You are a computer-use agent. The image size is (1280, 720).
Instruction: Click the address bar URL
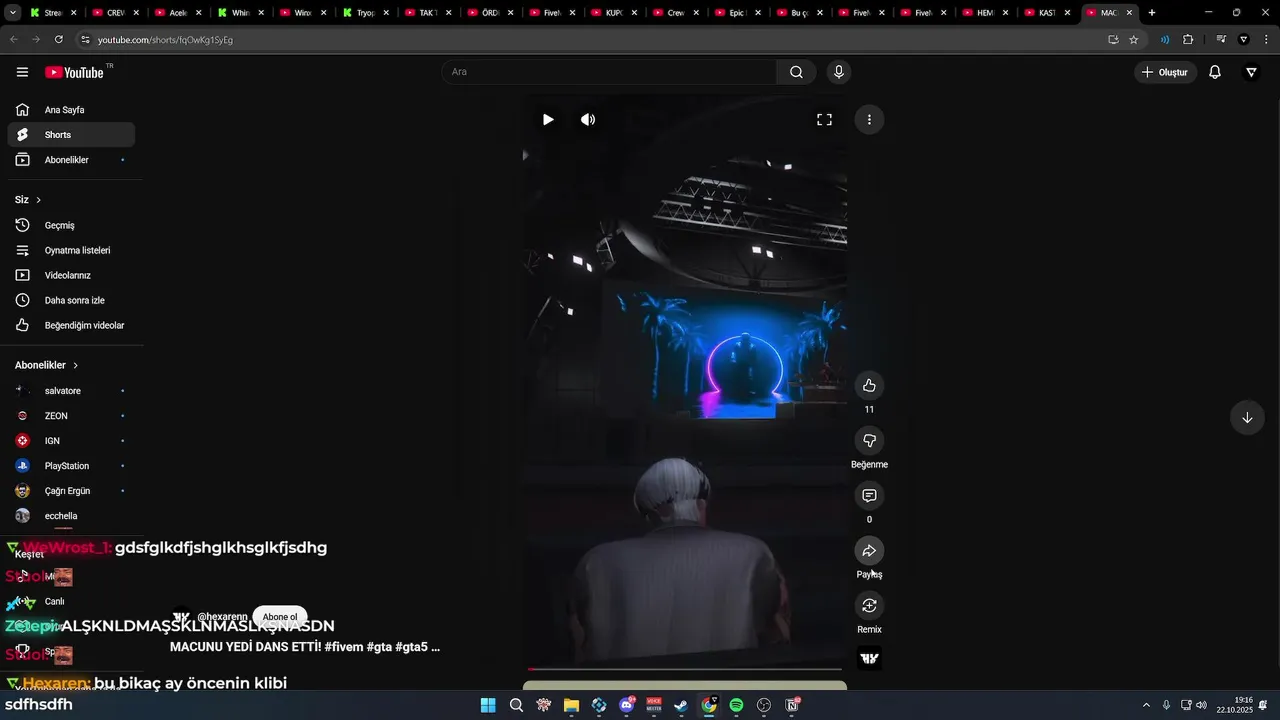tap(165, 39)
